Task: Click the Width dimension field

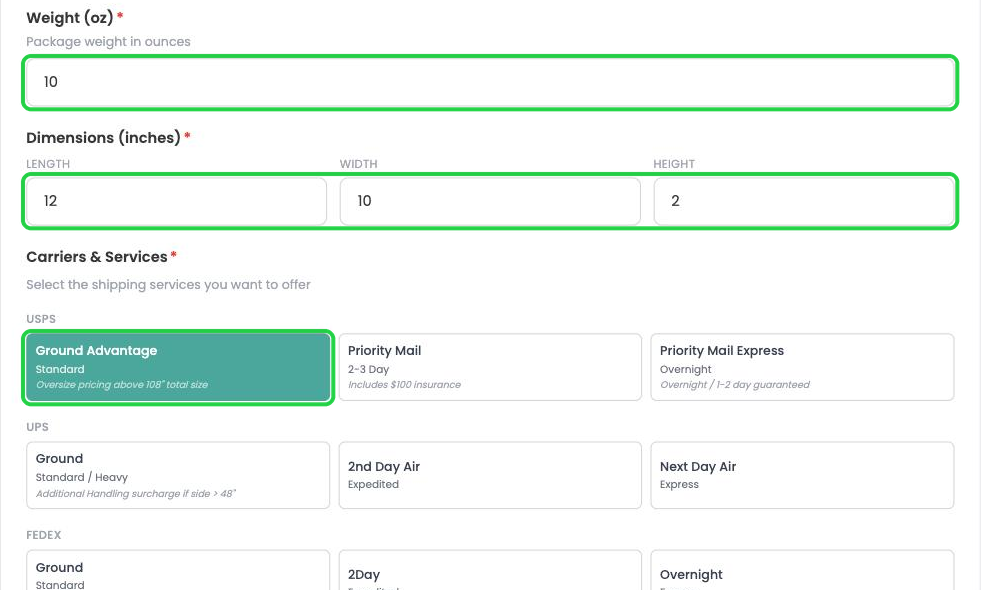Action: (490, 201)
